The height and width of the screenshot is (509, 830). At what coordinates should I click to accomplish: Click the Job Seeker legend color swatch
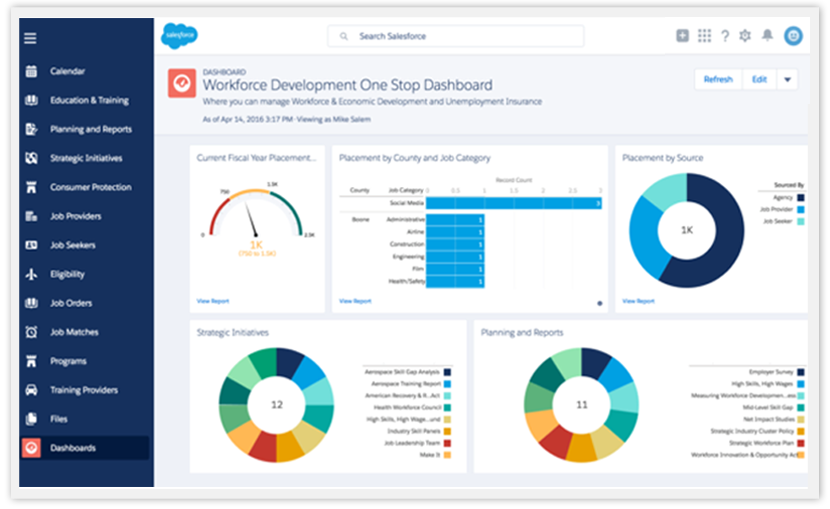point(800,221)
